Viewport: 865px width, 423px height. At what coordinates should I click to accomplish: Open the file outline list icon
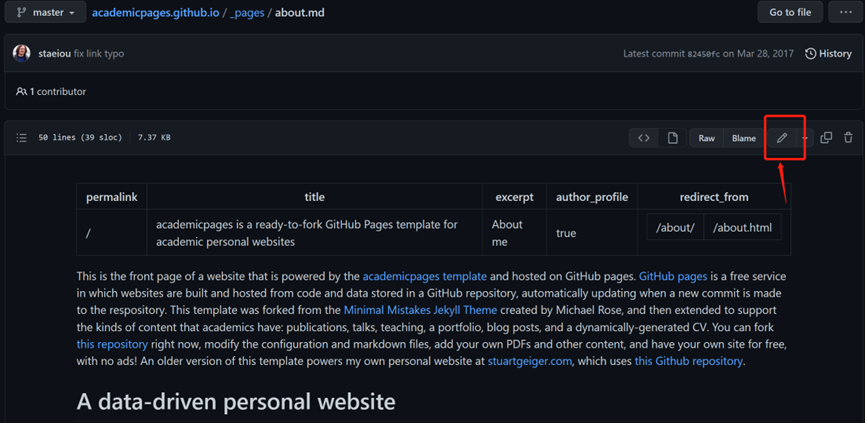point(22,138)
